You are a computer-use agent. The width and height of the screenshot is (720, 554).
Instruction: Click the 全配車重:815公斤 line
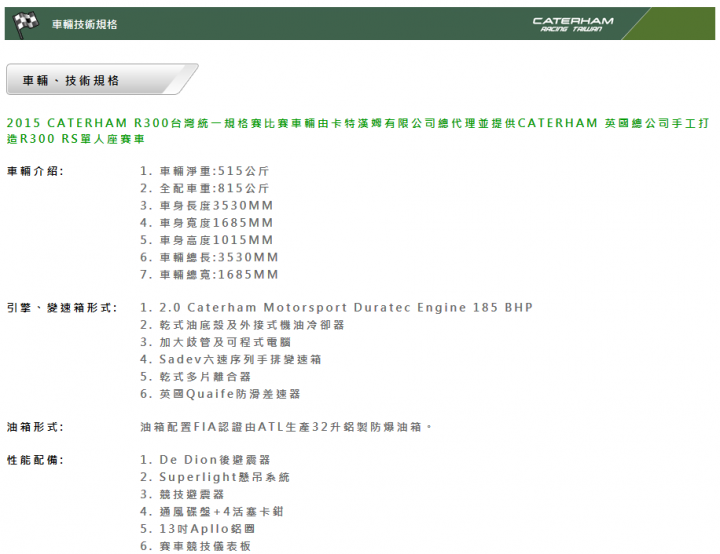[x=205, y=188]
